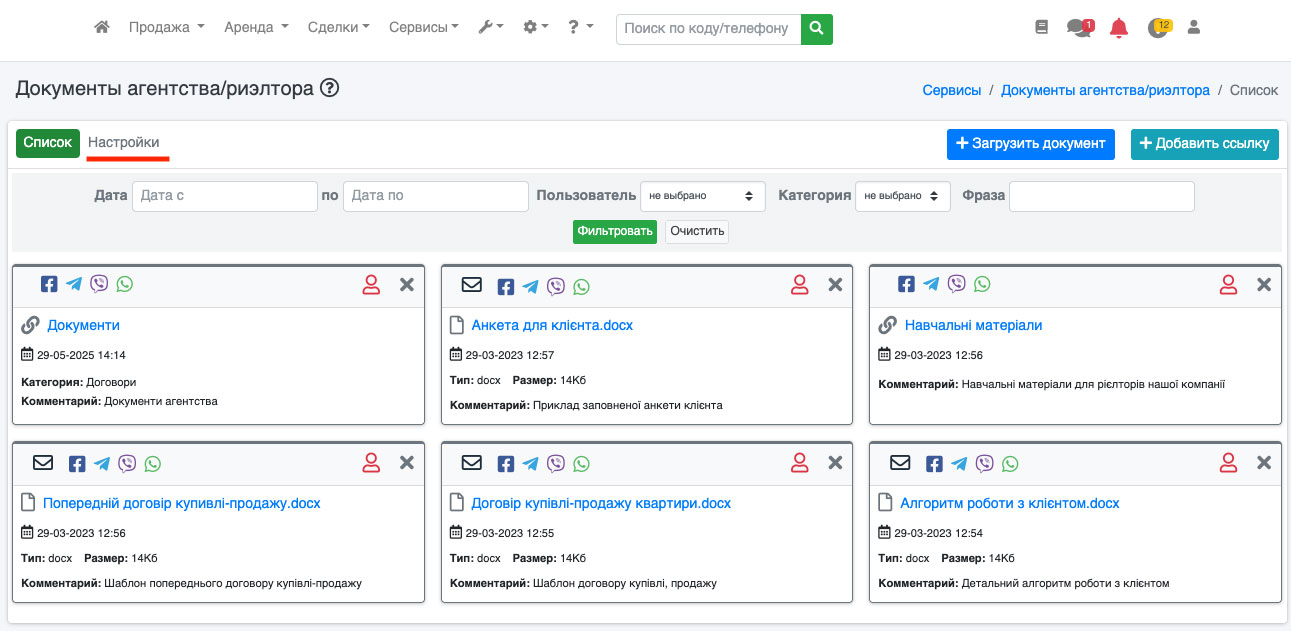1291x631 pixels.
Task: Open the 'Продажа' dropdown menu
Action: pyautogui.click(x=166, y=28)
